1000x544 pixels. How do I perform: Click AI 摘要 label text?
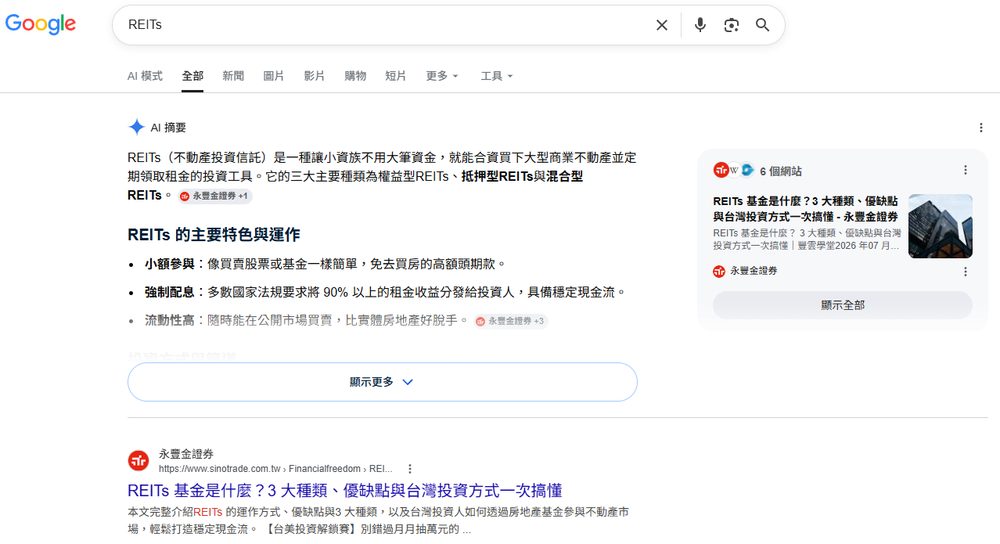pos(168,128)
